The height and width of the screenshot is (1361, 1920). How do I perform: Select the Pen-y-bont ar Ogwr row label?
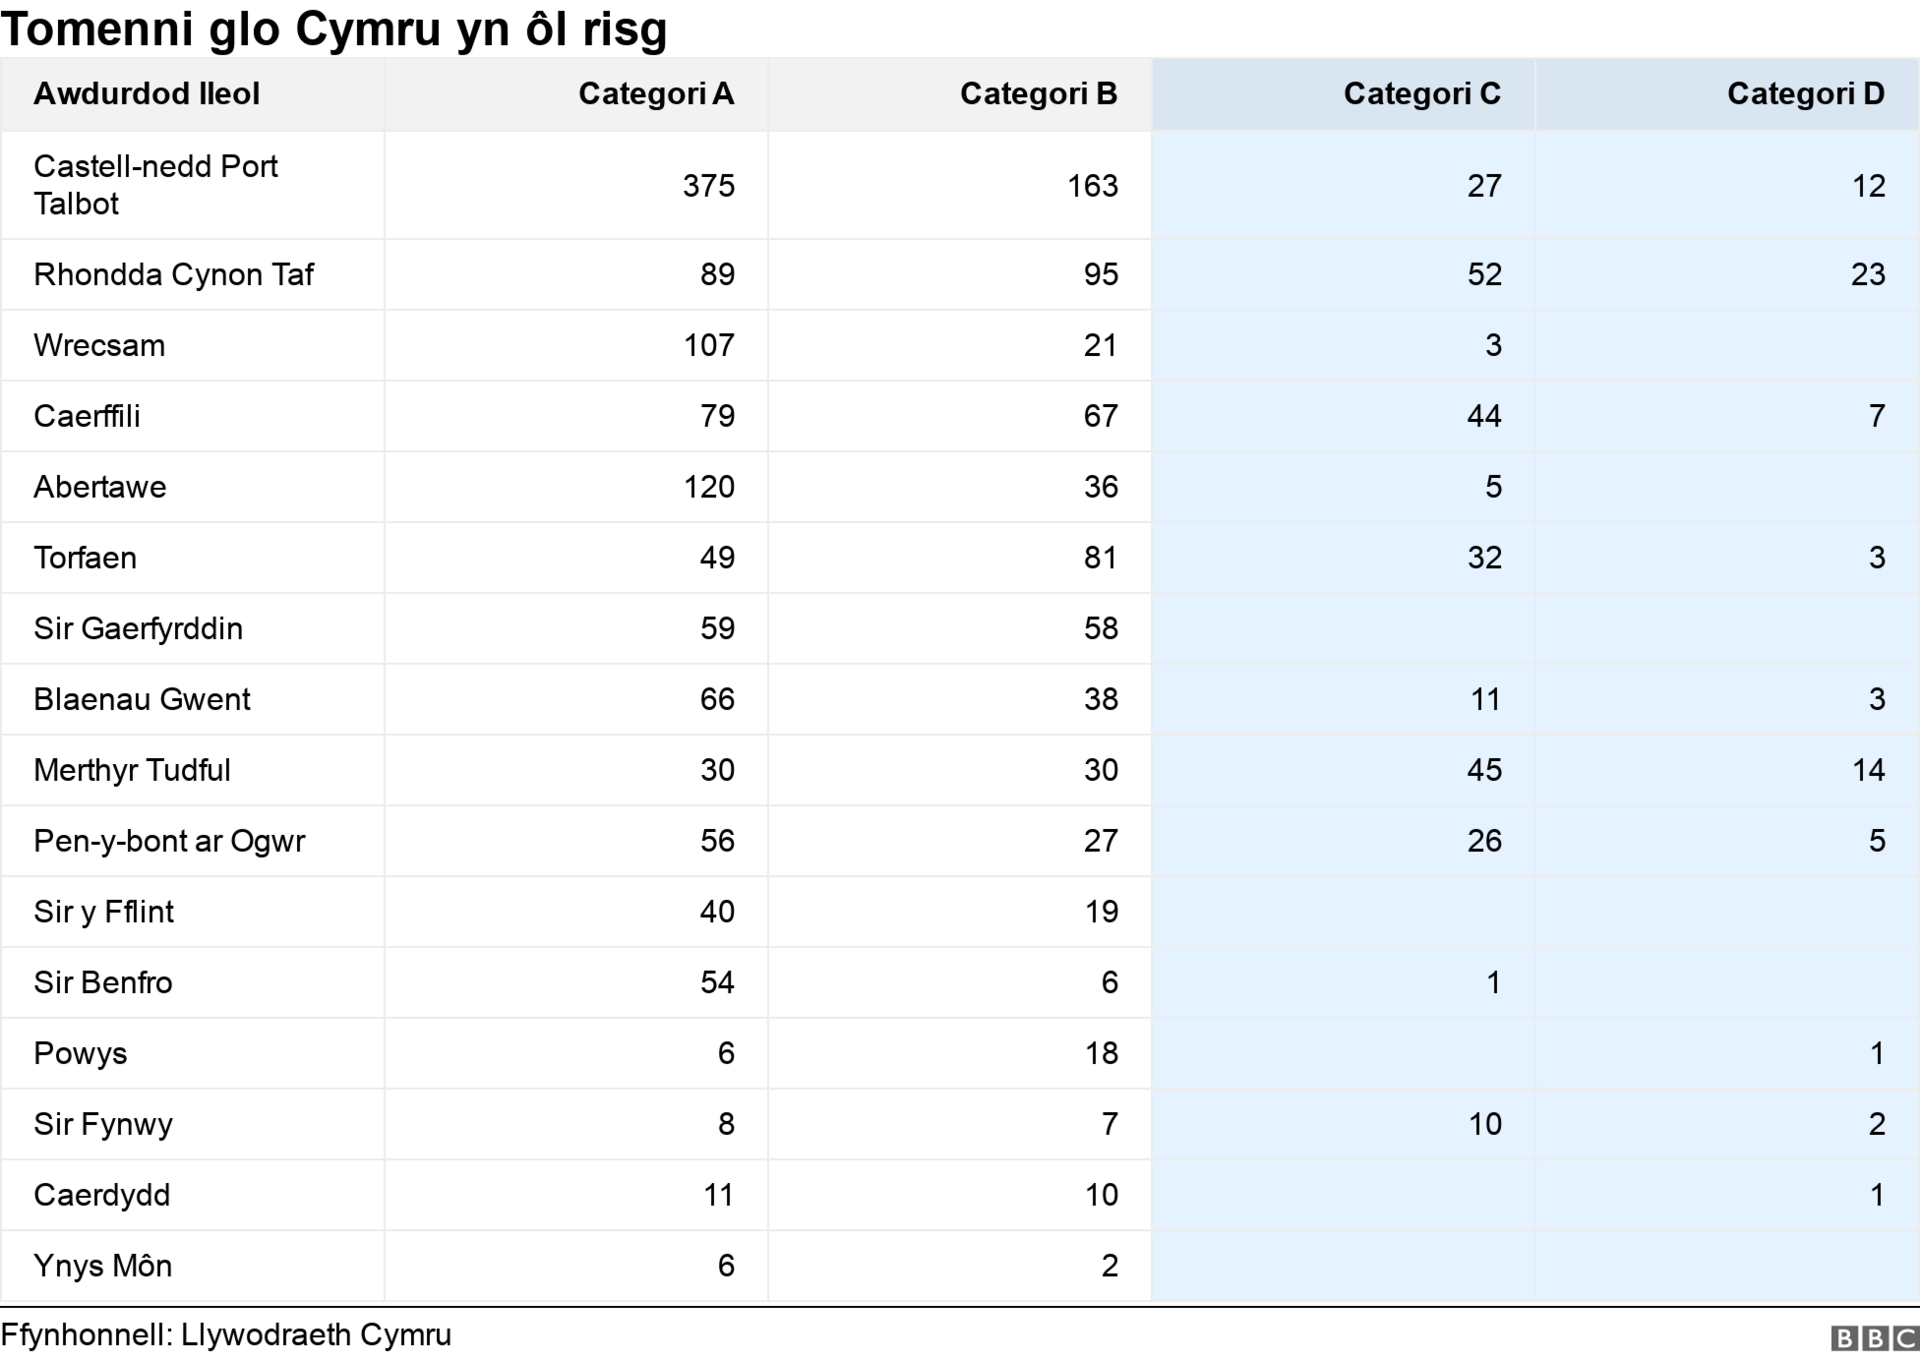point(169,842)
